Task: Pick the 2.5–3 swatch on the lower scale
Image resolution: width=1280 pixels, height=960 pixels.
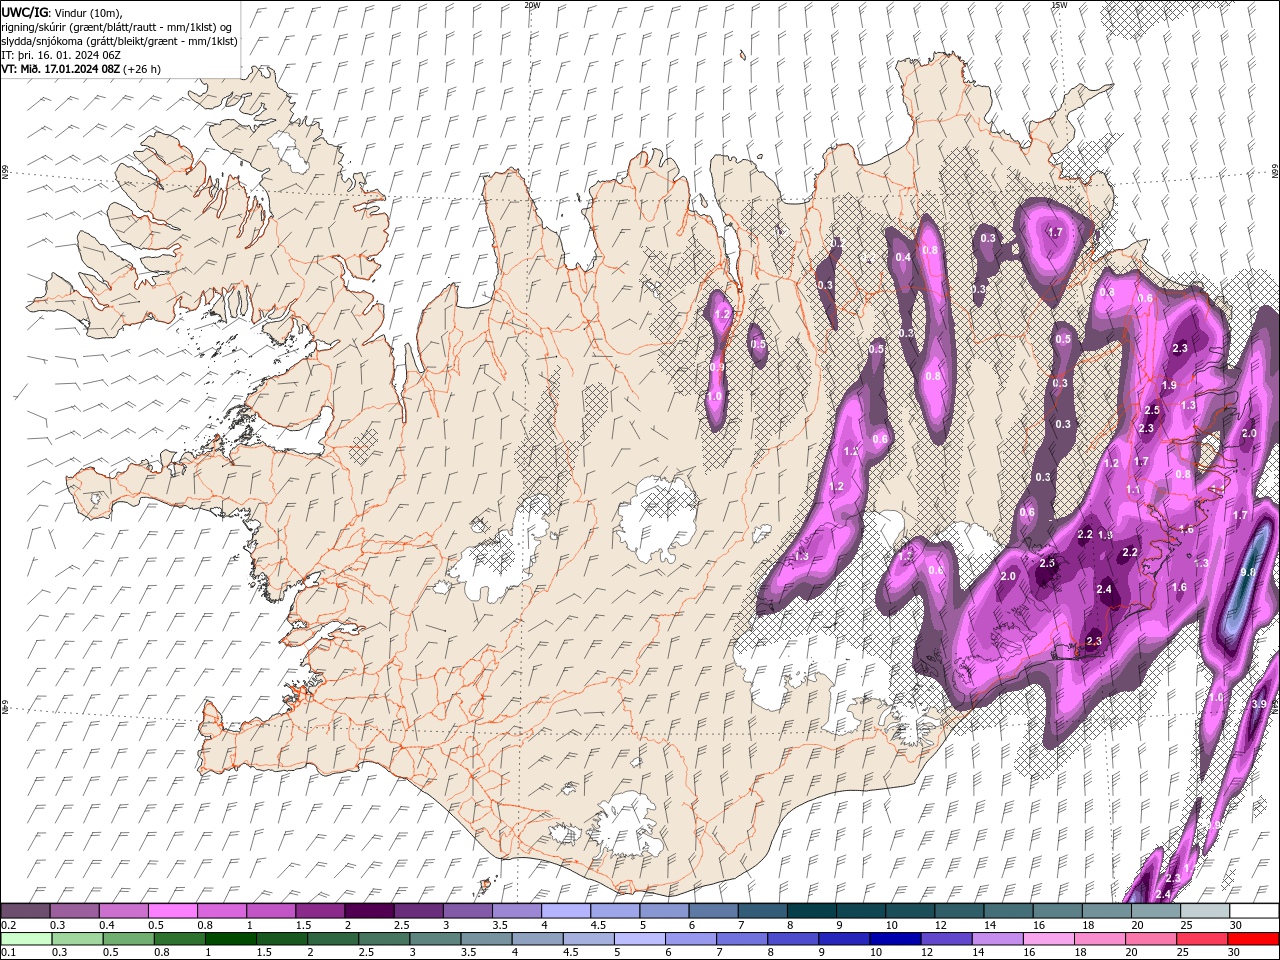Action: pyautogui.click(x=383, y=939)
